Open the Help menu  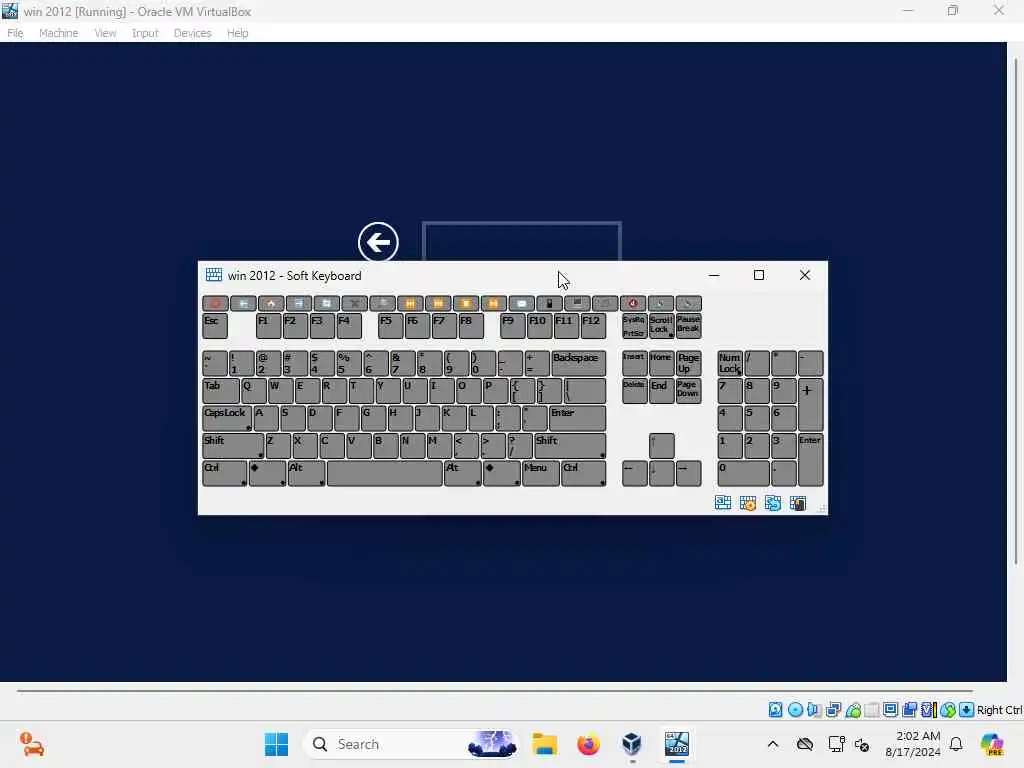(237, 33)
